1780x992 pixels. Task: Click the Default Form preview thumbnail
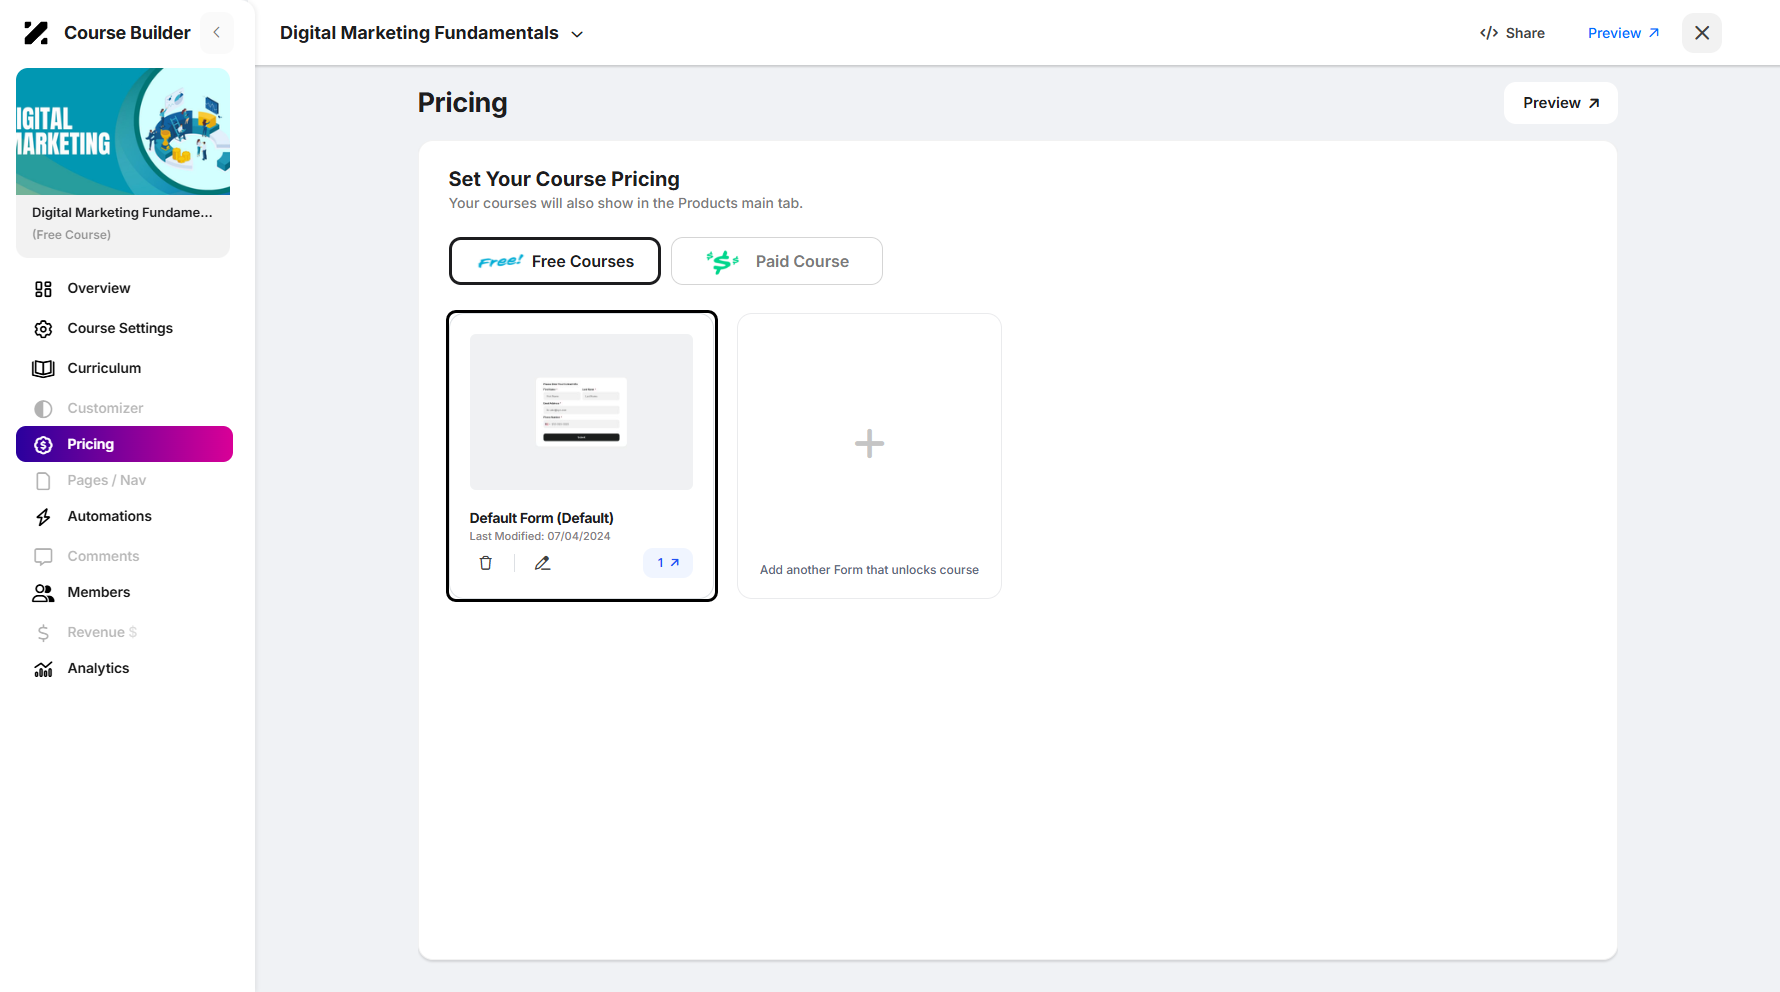point(581,412)
